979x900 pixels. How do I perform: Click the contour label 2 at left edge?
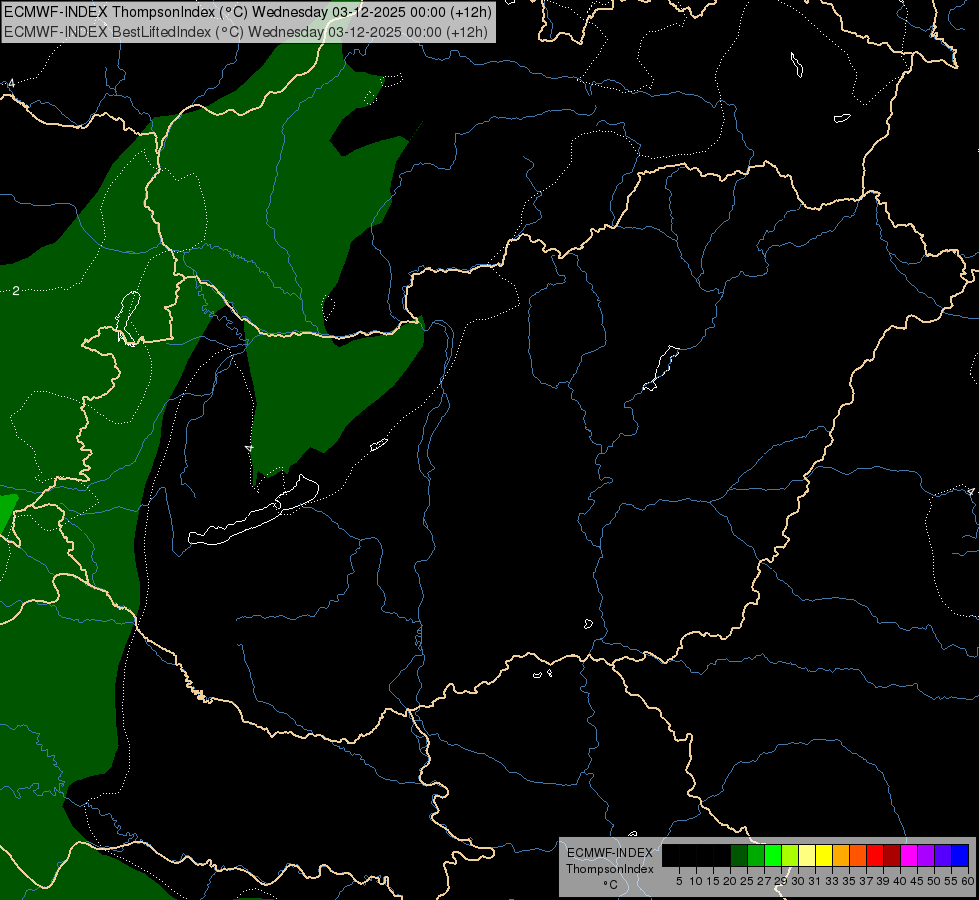tap(16, 291)
